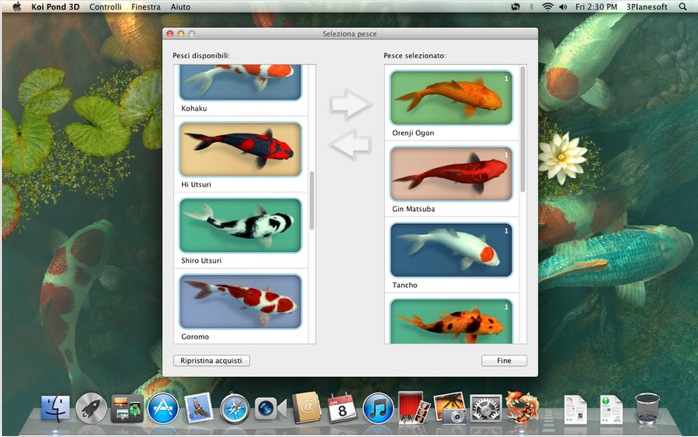This screenshot has width=698, height=437.
Task: Open the Aiuto menu
Action: pos(180,7)
